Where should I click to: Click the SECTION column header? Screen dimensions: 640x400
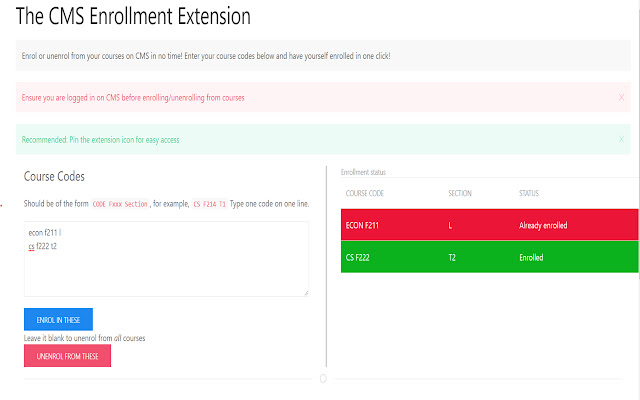click(460, 193)
